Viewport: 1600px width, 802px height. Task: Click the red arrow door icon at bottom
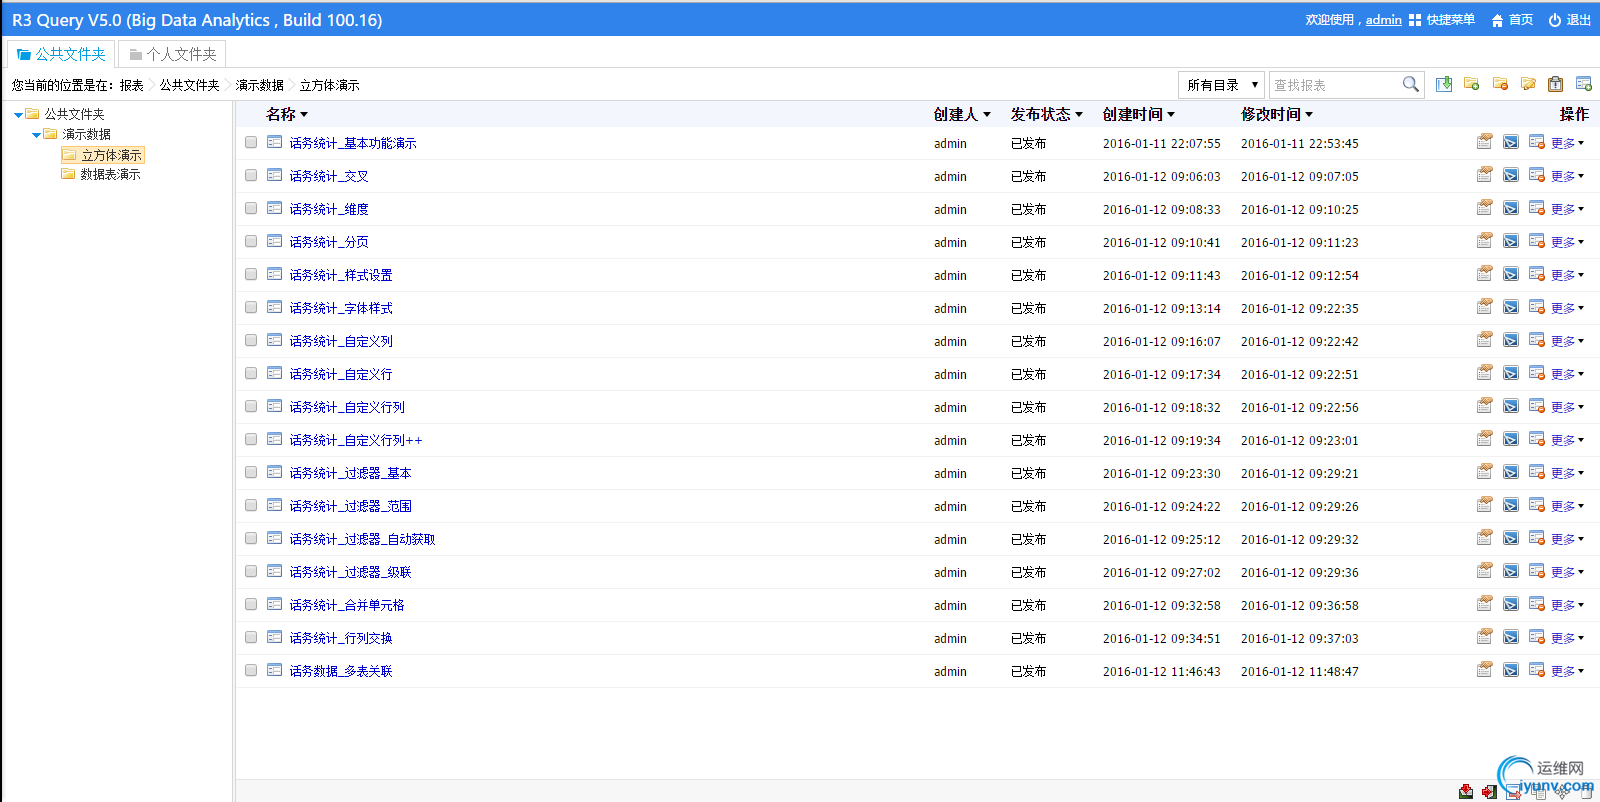tap(1490, 792)
